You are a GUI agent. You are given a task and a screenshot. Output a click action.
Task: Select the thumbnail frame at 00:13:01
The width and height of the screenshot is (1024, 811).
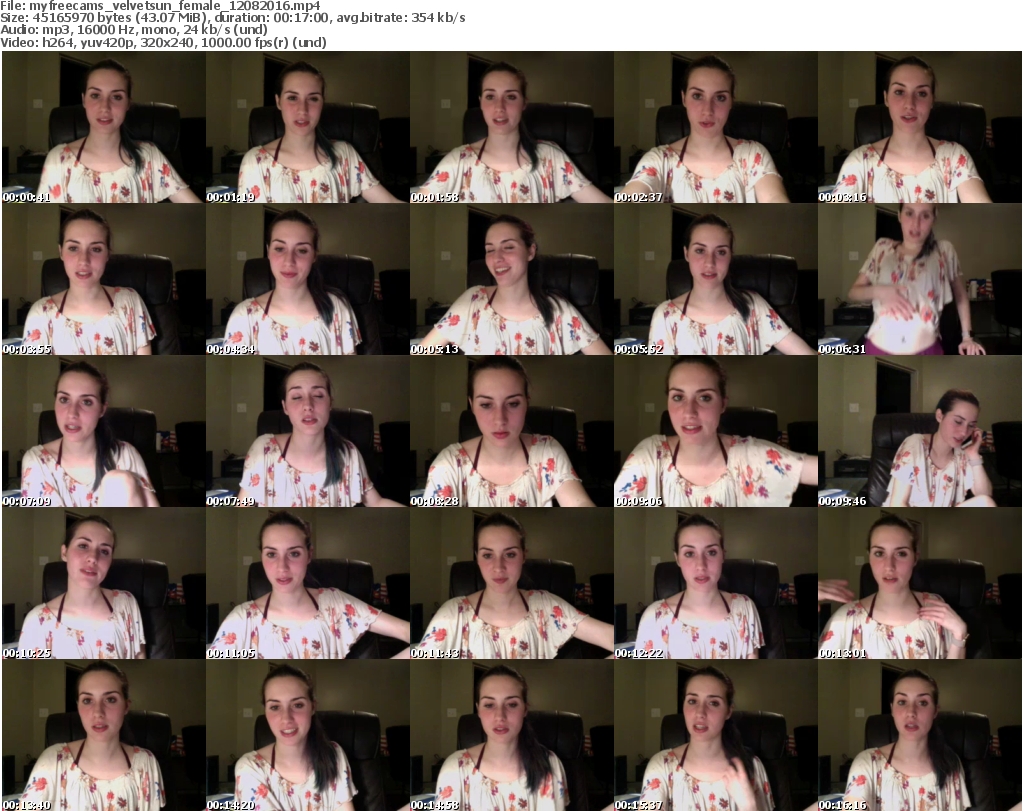click(919, 583)
